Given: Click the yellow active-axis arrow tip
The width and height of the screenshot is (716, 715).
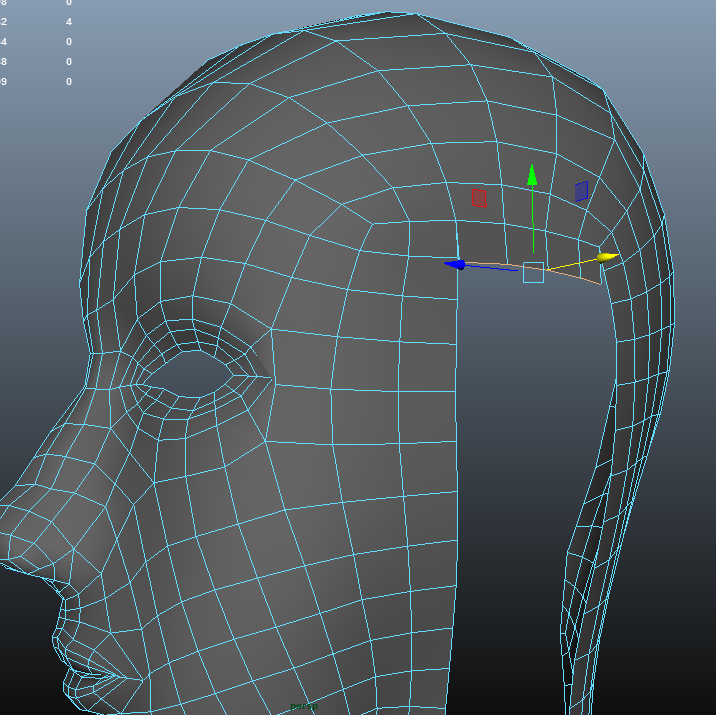Looking at the screenshot, I should click(607, 258).
